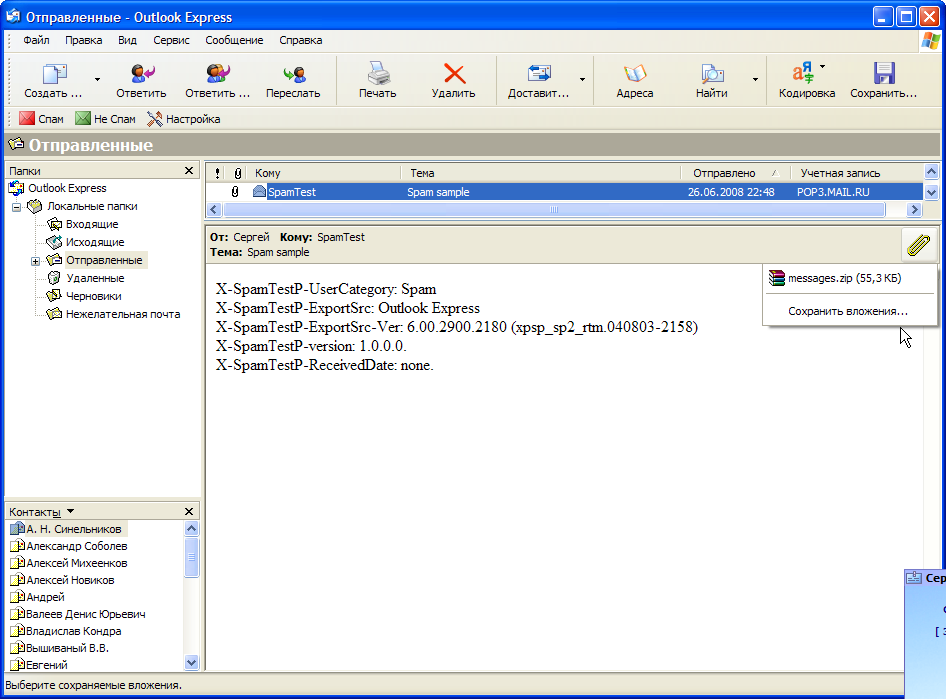
Task: Click the Ответить (Reply) toolbar icon
Action: (142, 74)
